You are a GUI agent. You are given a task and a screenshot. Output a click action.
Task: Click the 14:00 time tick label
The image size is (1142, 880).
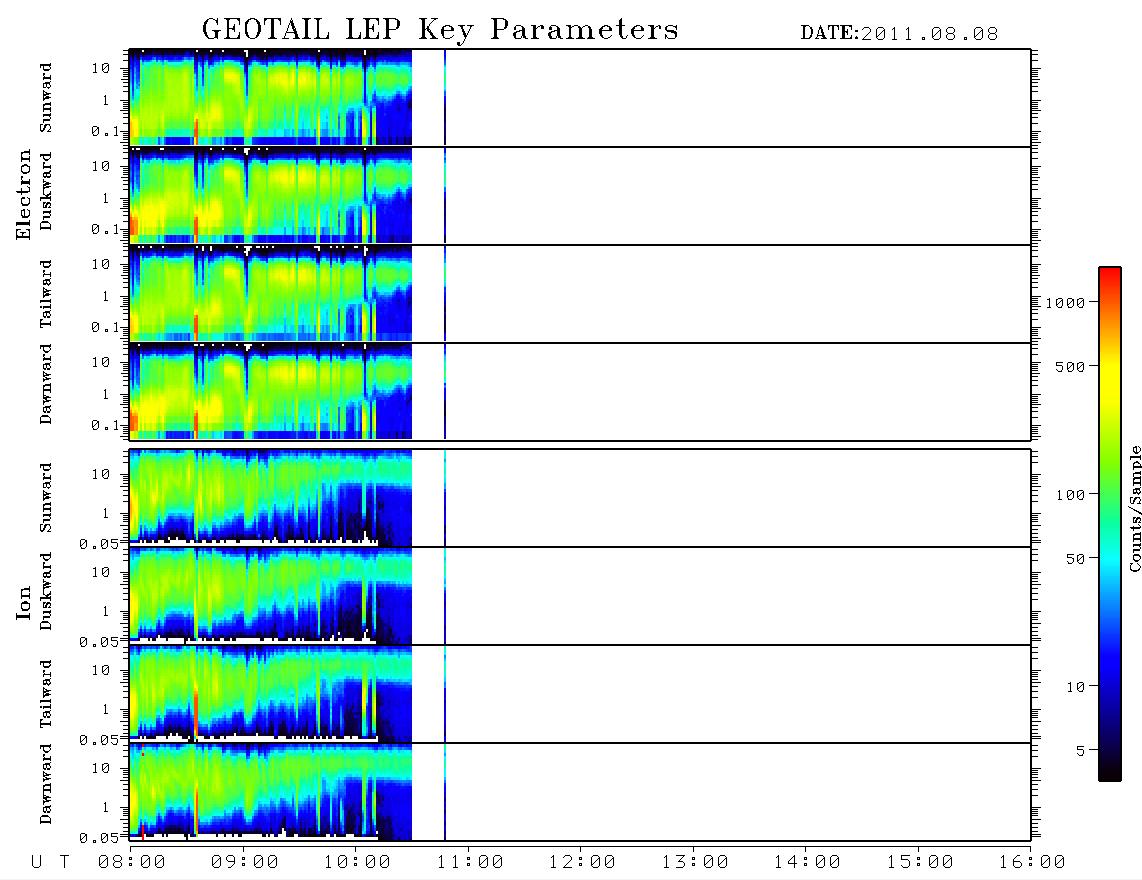click(x=806, y=863)
